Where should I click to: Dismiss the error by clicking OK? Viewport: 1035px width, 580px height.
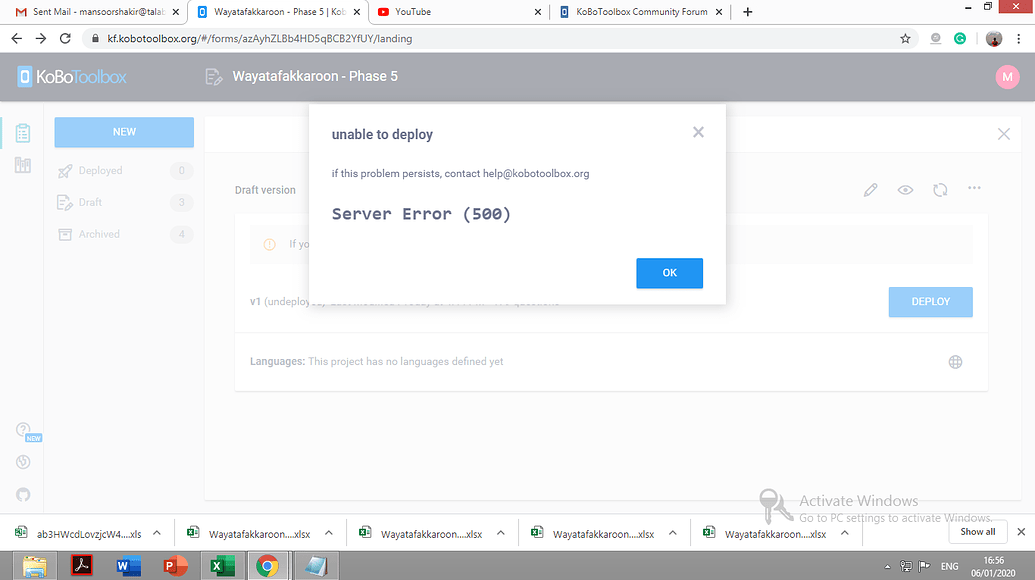click(669, 272)
